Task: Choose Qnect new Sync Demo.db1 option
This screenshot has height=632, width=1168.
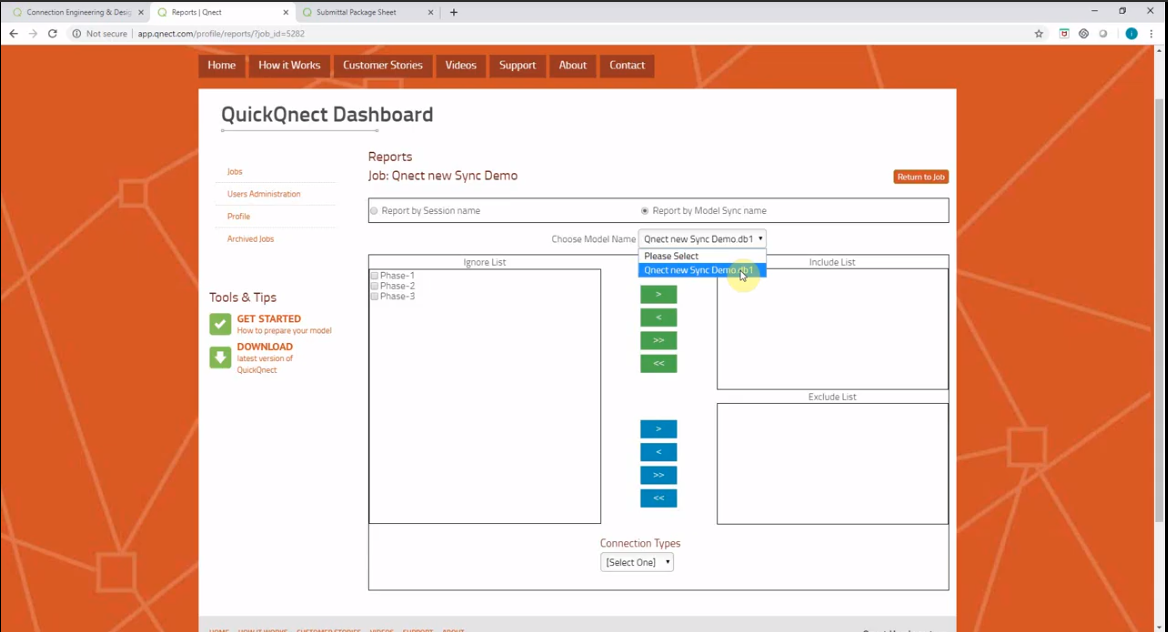Action: (x=702, y=270)
